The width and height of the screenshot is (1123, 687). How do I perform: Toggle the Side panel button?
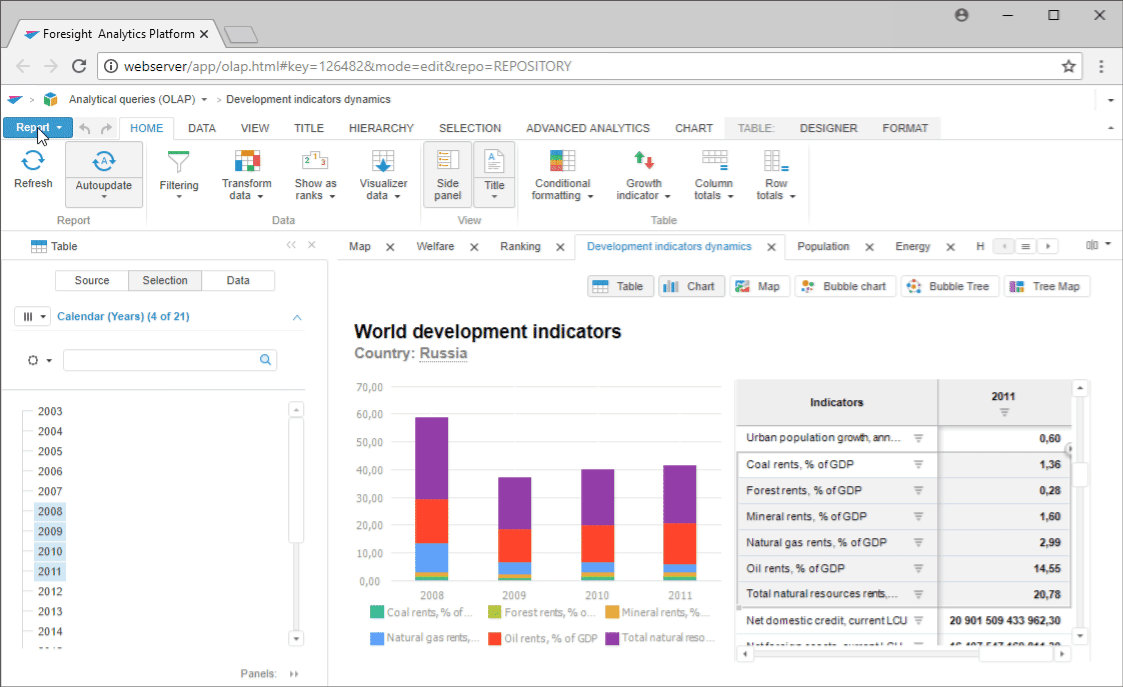[448, 174]
